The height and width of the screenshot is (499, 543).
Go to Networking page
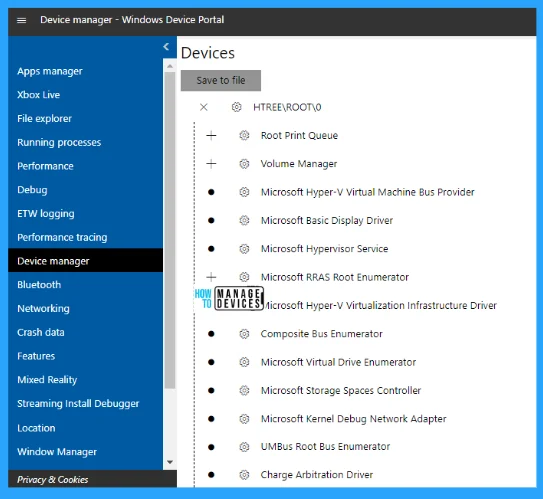[43, 309]
